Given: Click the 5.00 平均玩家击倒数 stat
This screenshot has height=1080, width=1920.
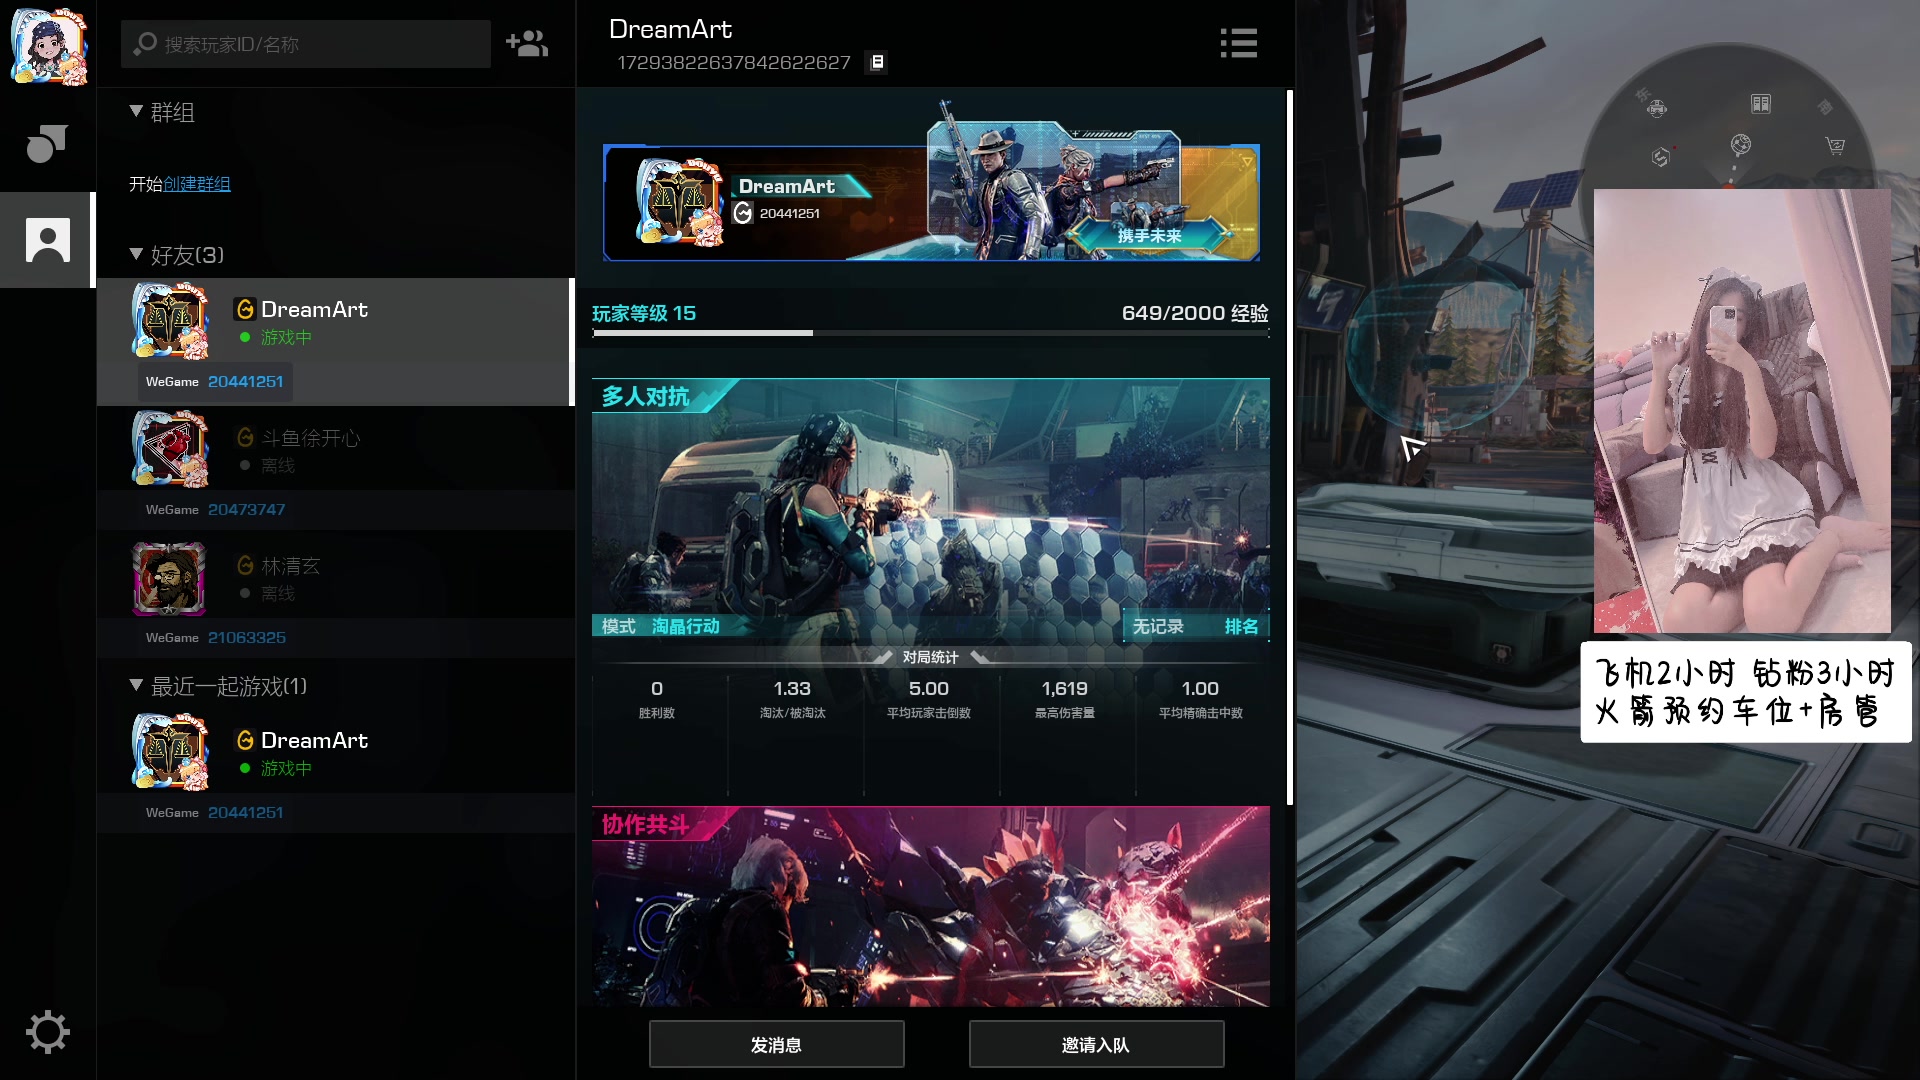Looking at the screenshot, I should coord(928,698).
